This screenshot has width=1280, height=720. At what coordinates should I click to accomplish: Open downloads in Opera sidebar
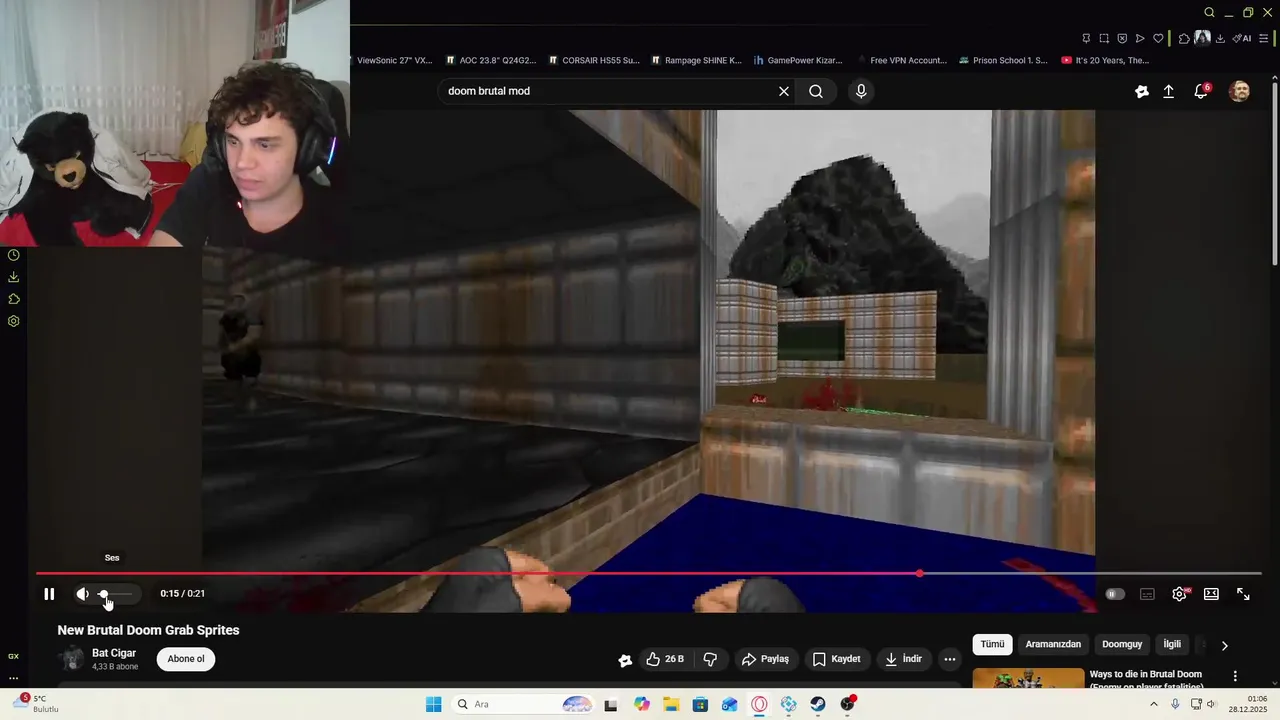click(x=13, y=277)
